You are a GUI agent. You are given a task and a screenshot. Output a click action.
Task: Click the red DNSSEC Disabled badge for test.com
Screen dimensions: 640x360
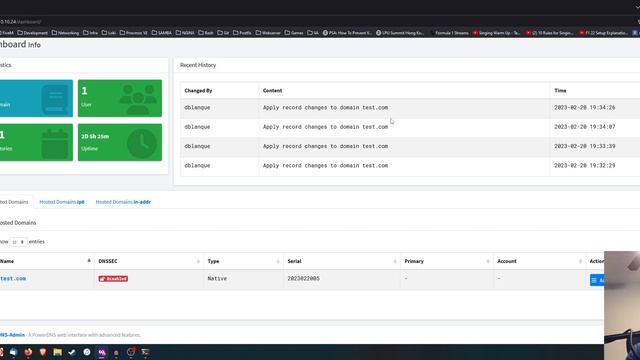coord(113,279)
